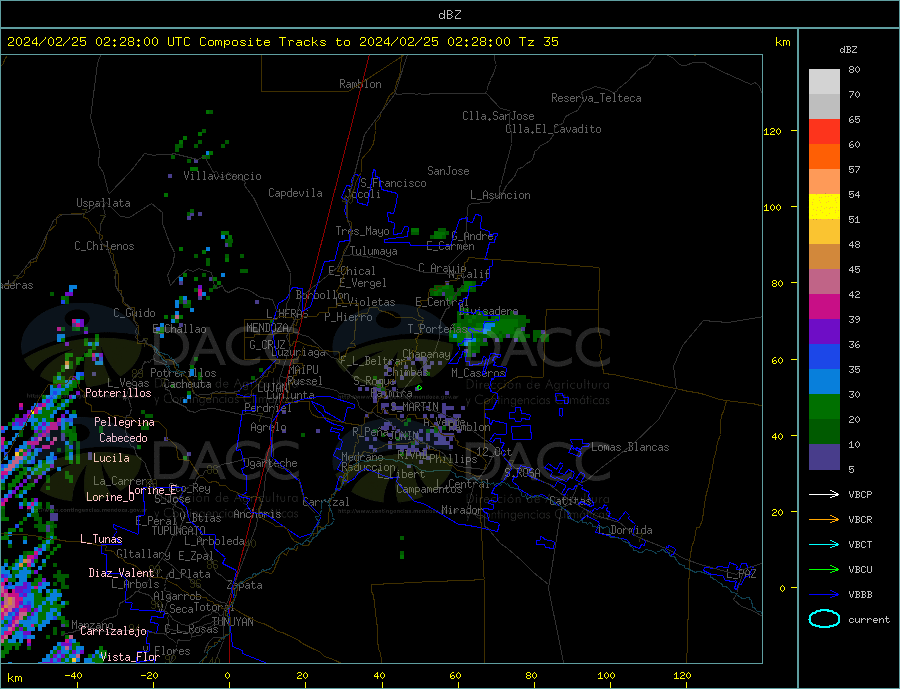Click the Mirador label

point(462,510)
